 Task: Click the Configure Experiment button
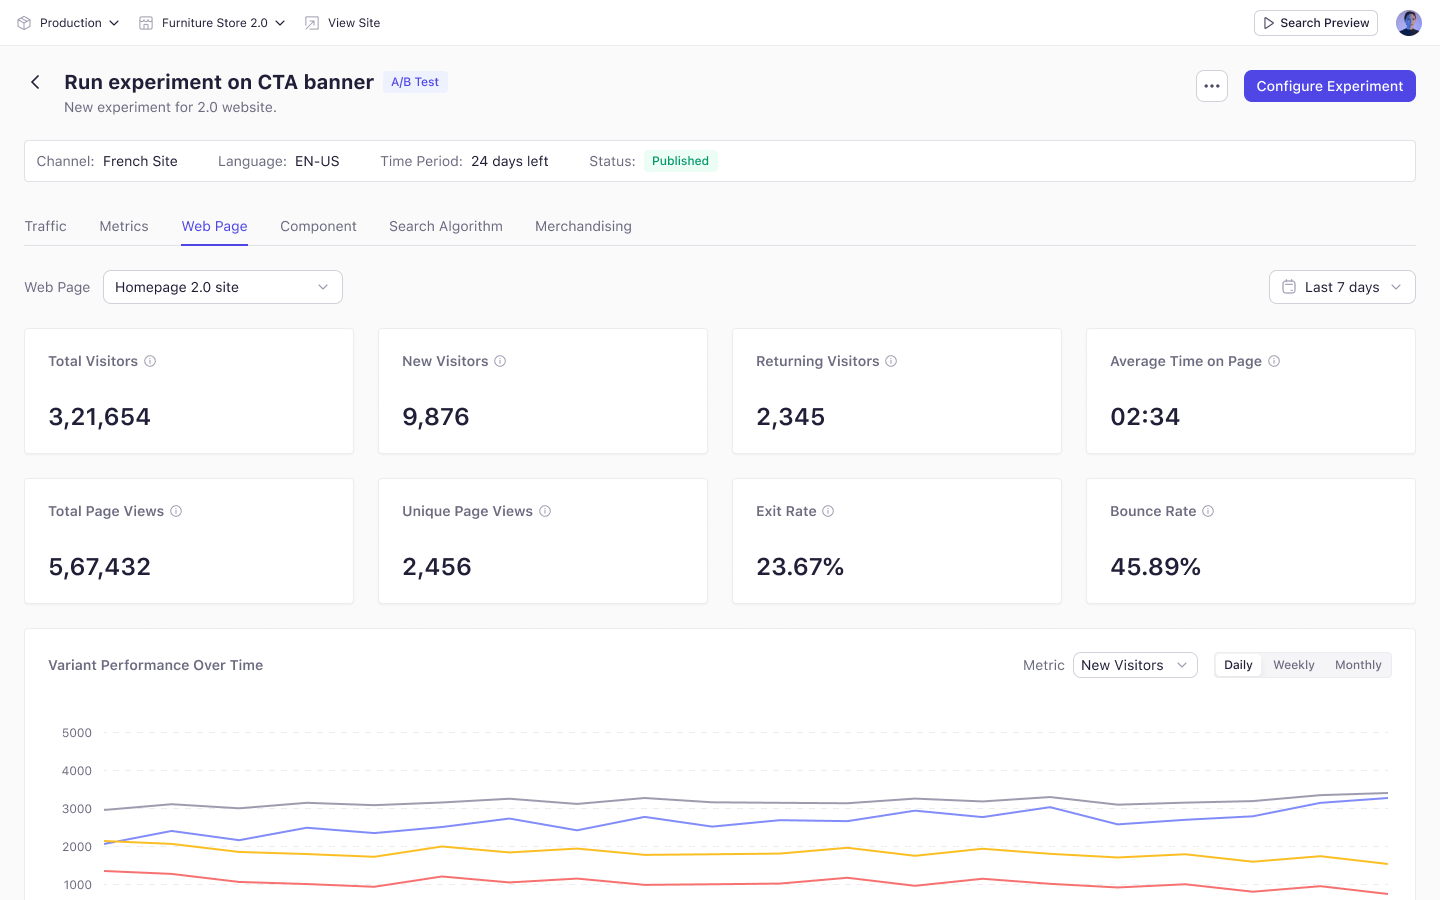point(1330,86)
